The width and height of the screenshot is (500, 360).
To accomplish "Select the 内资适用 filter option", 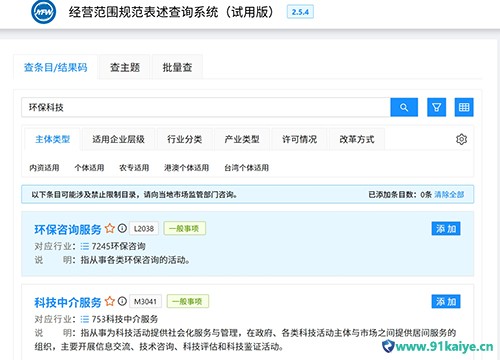I will 44,168.
